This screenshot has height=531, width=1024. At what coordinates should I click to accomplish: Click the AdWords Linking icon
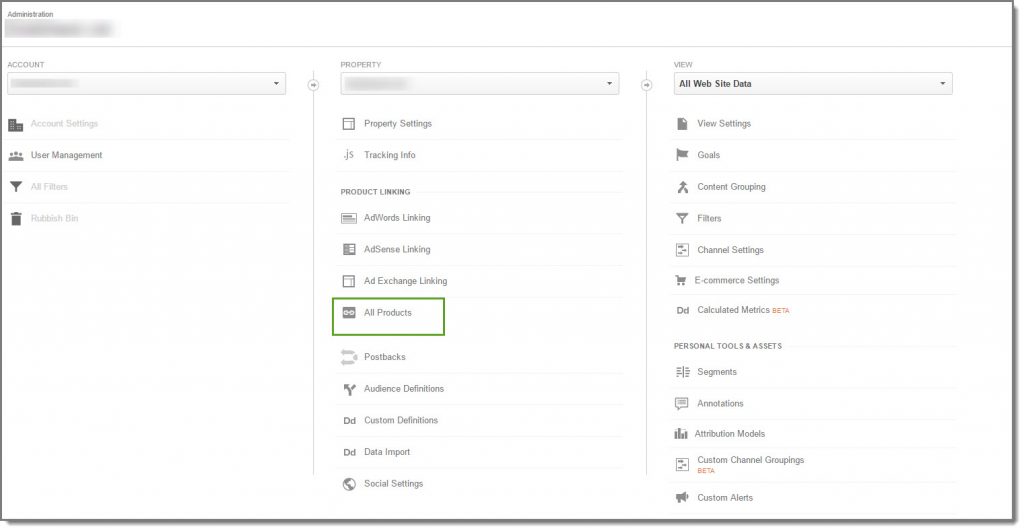349,218
